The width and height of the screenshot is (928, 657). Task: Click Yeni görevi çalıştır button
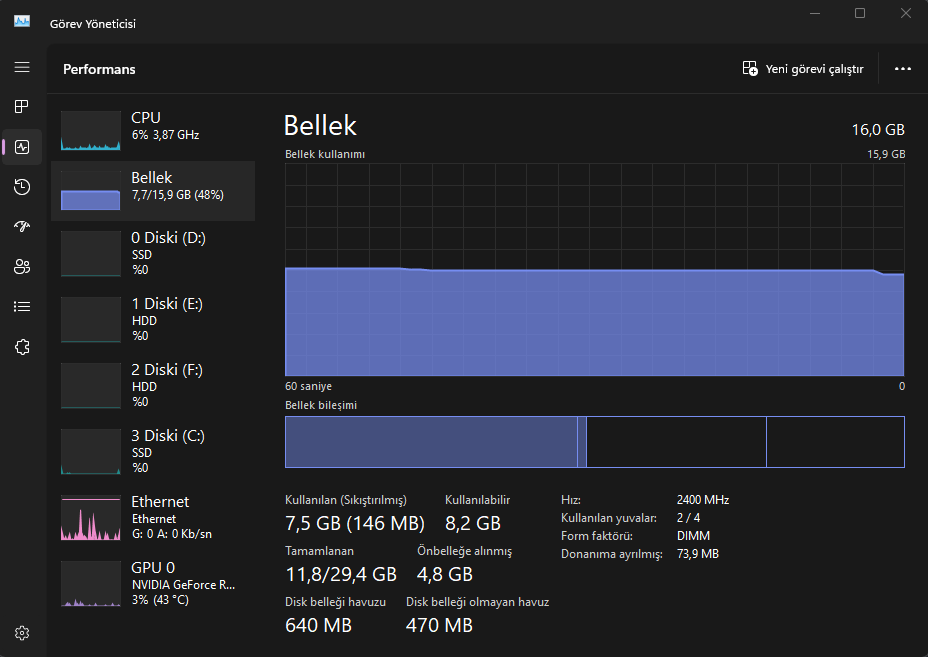click(x=803, y=69)
